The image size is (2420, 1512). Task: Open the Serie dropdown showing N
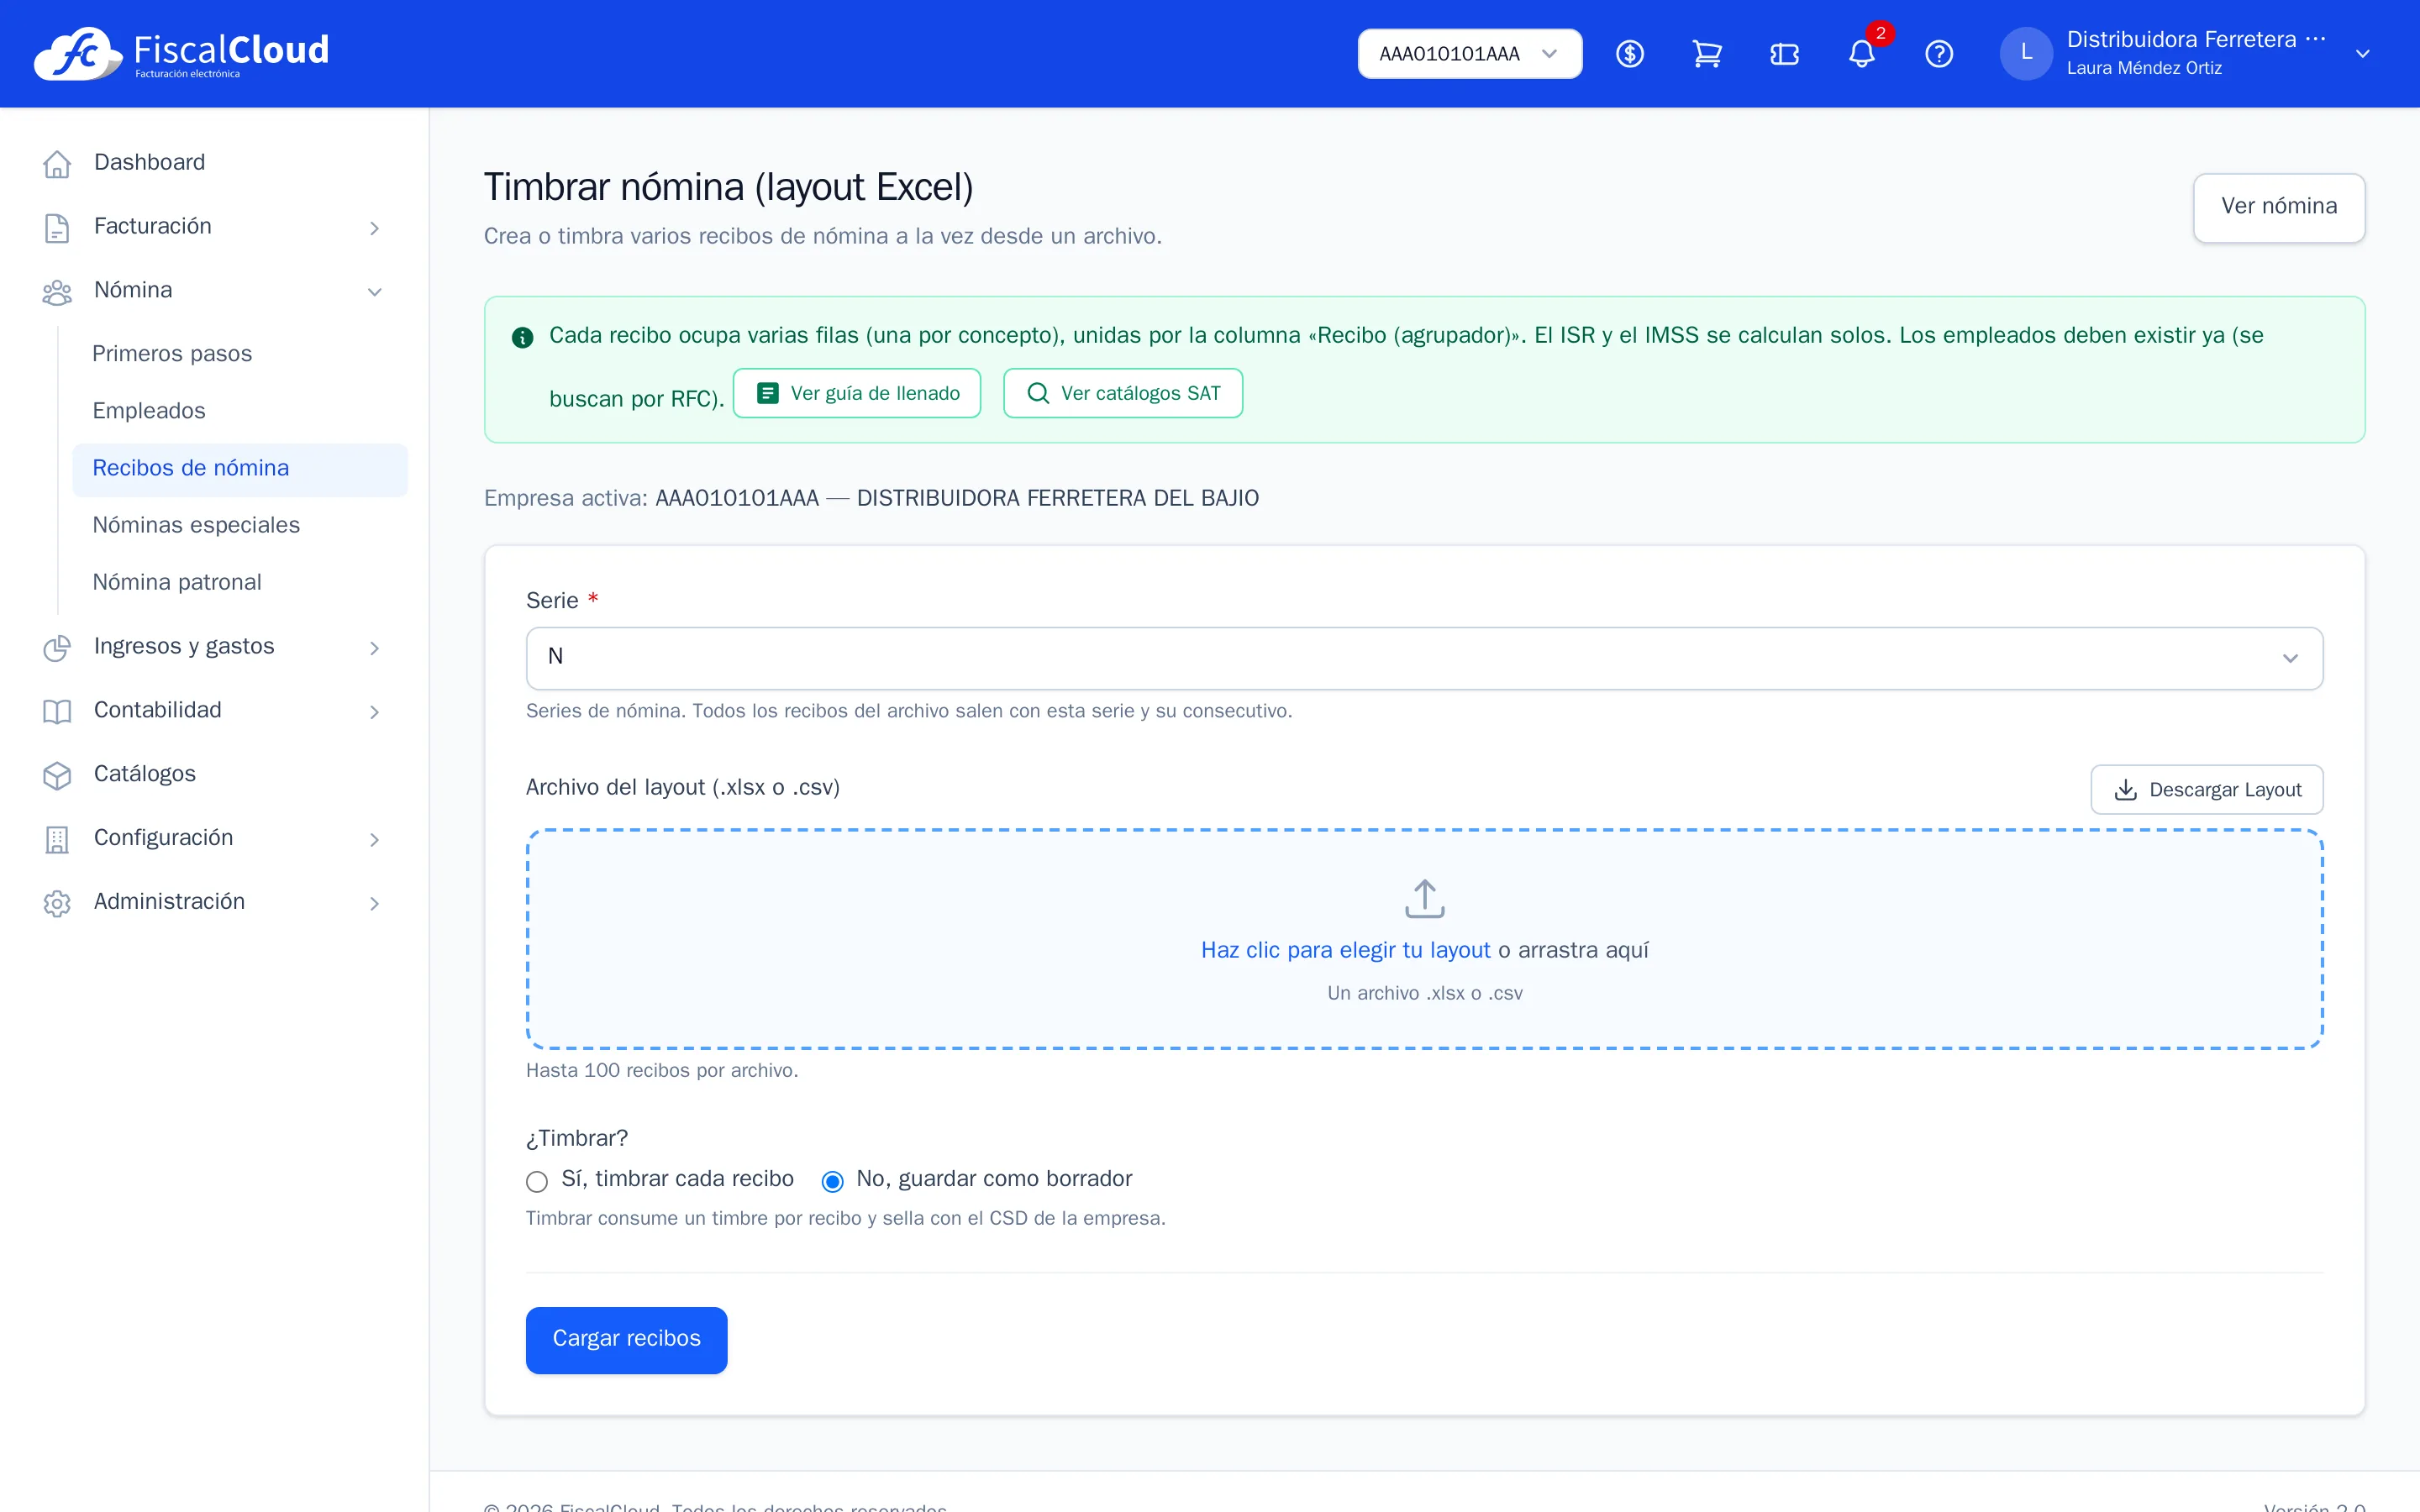pos(1424,658)
